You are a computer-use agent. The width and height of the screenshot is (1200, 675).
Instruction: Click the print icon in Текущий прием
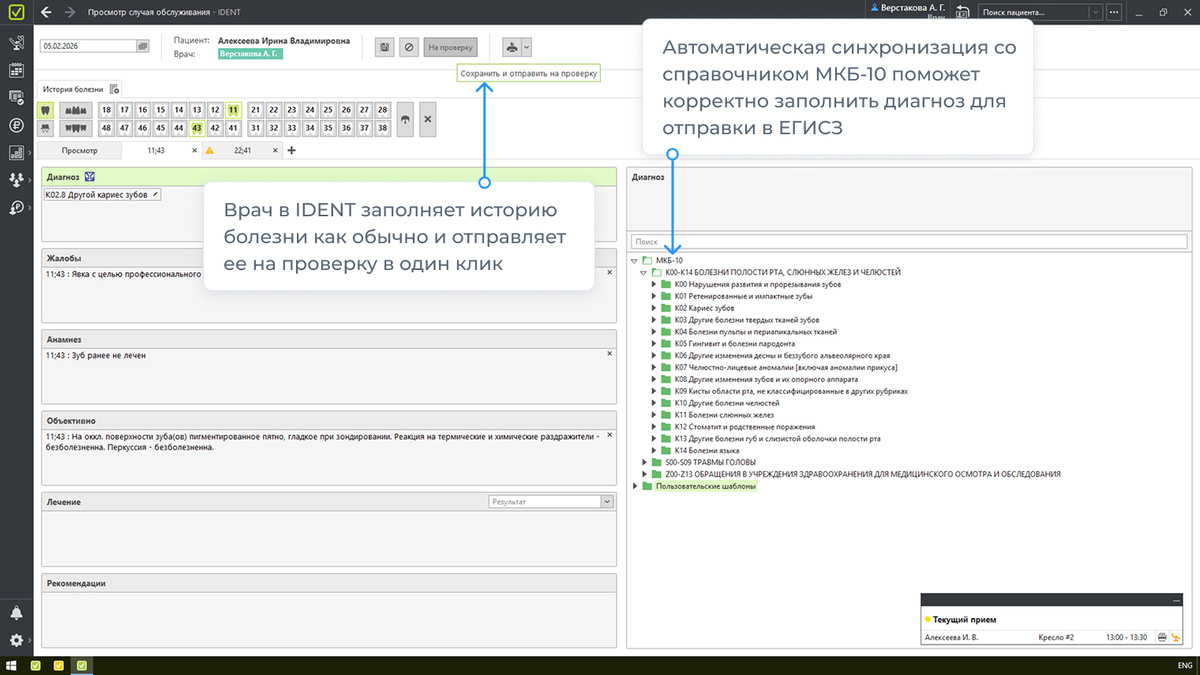point(1162,637)
